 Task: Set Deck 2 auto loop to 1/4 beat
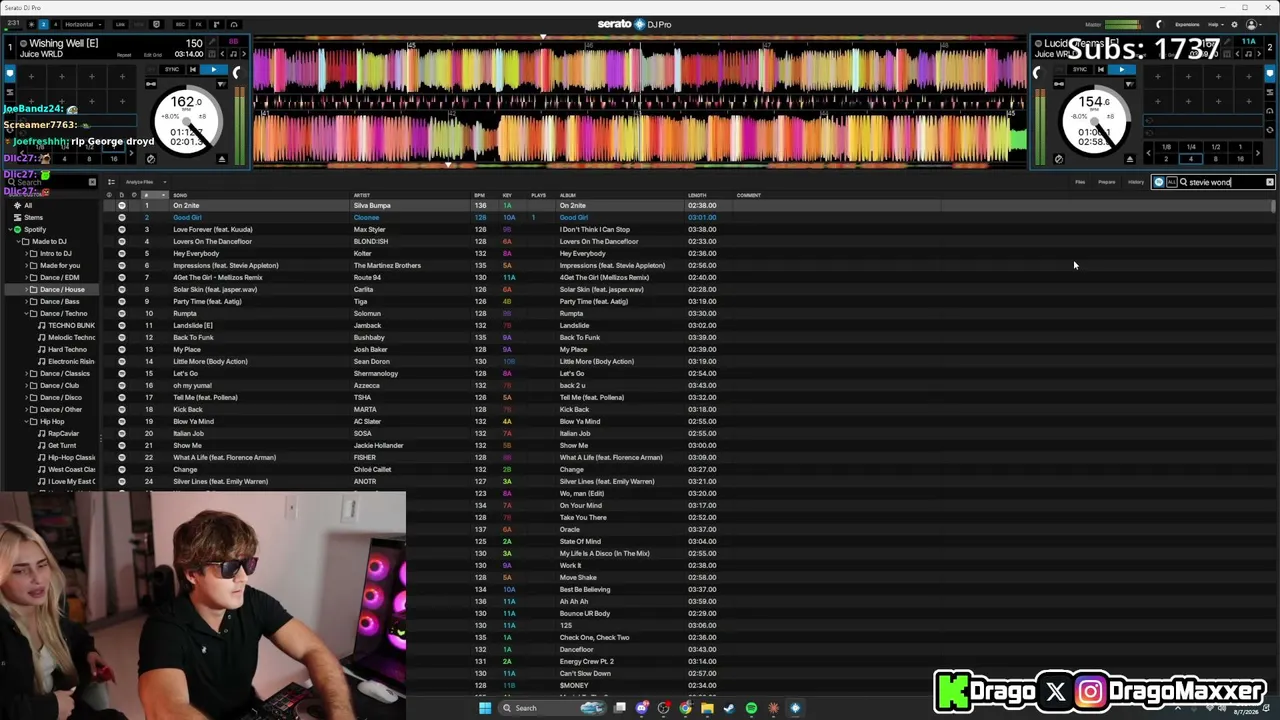[1191, 147]
